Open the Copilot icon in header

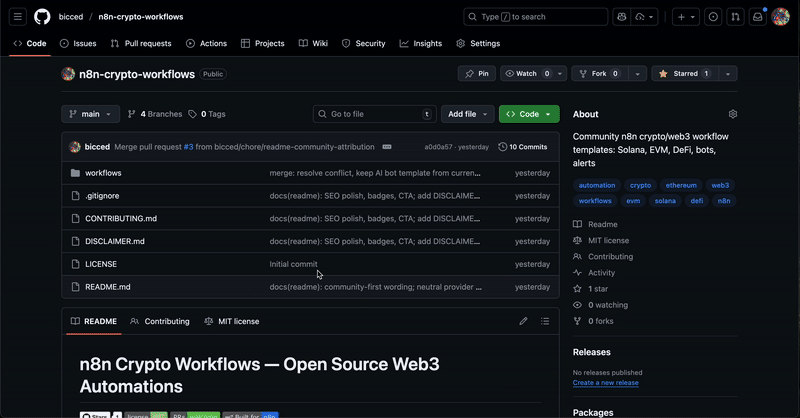(x=621, y=17)
